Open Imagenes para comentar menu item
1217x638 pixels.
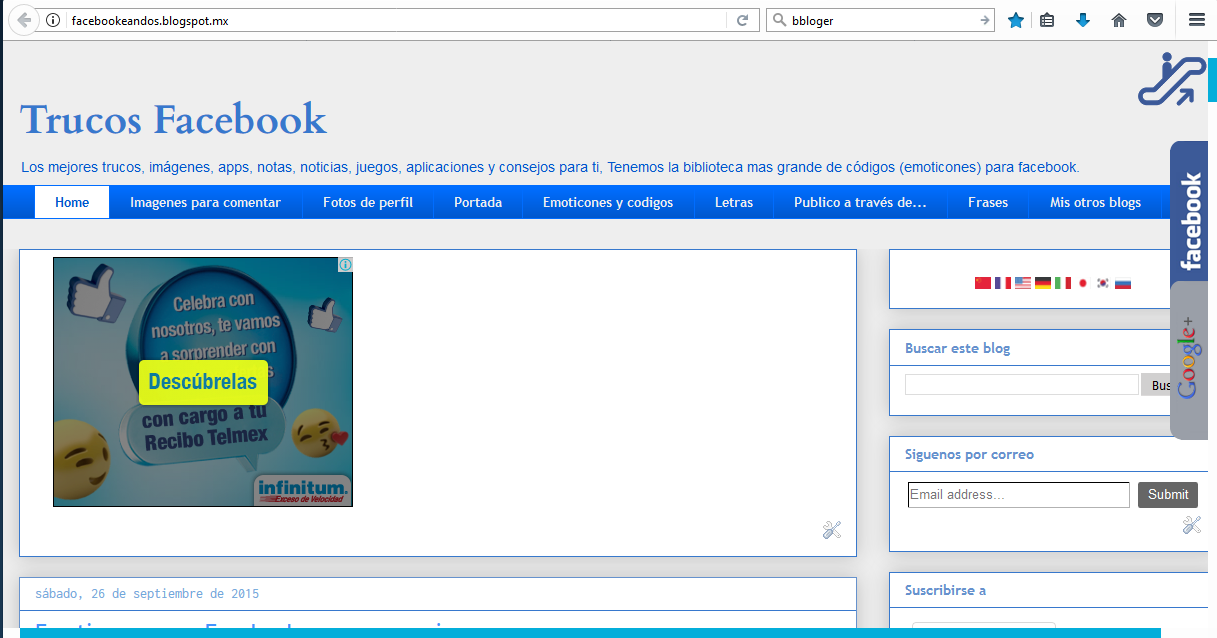pos(205,202)
